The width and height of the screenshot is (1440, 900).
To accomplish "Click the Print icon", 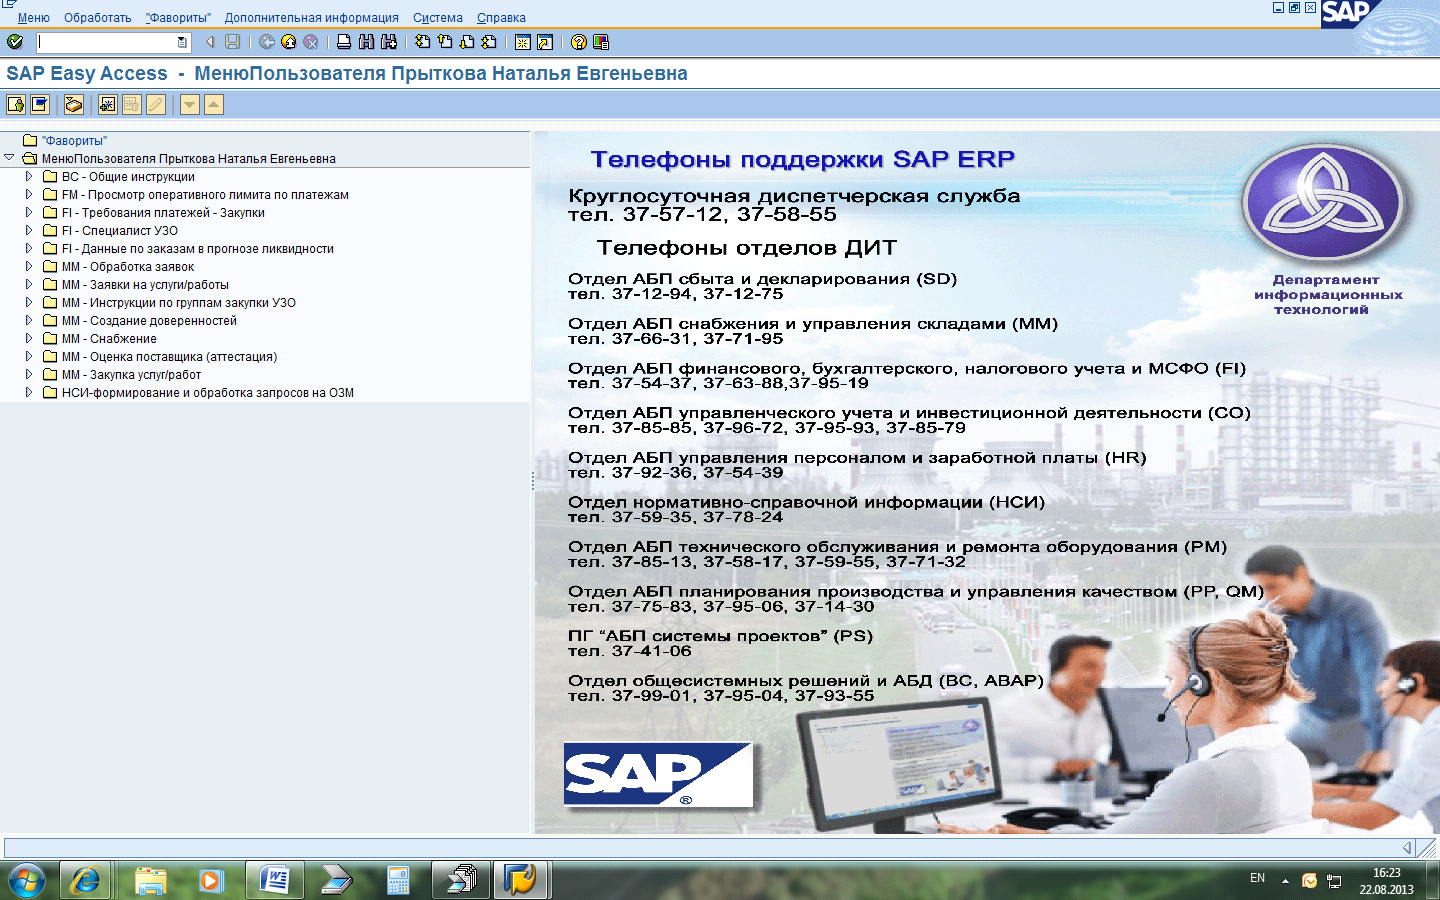I will coord(344,42).
